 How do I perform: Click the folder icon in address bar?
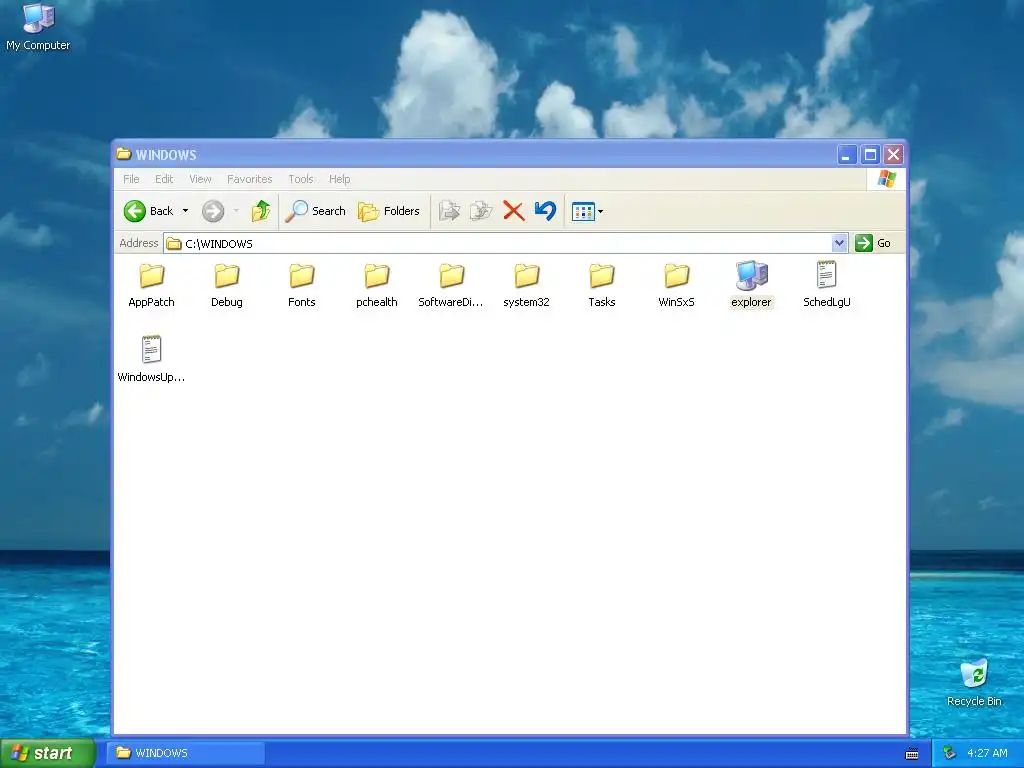(x=174, y=244)
